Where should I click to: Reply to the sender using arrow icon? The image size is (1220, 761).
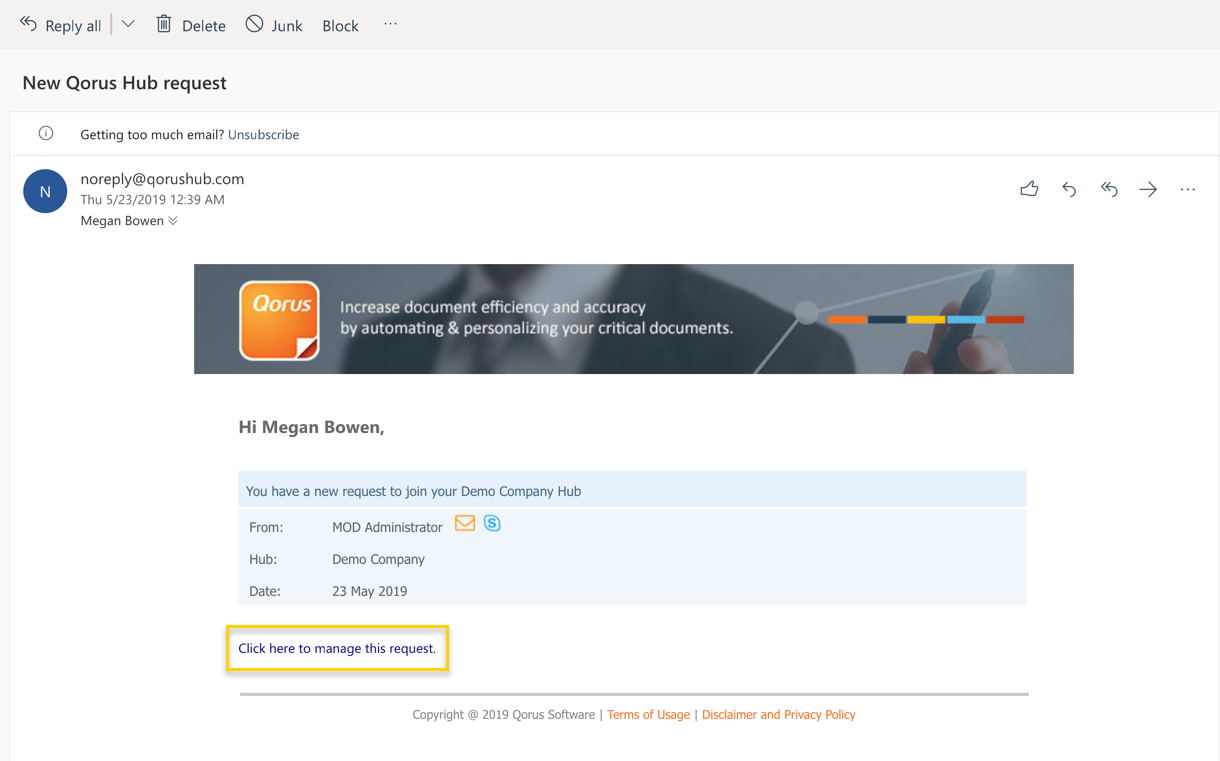click(1069, 189)
